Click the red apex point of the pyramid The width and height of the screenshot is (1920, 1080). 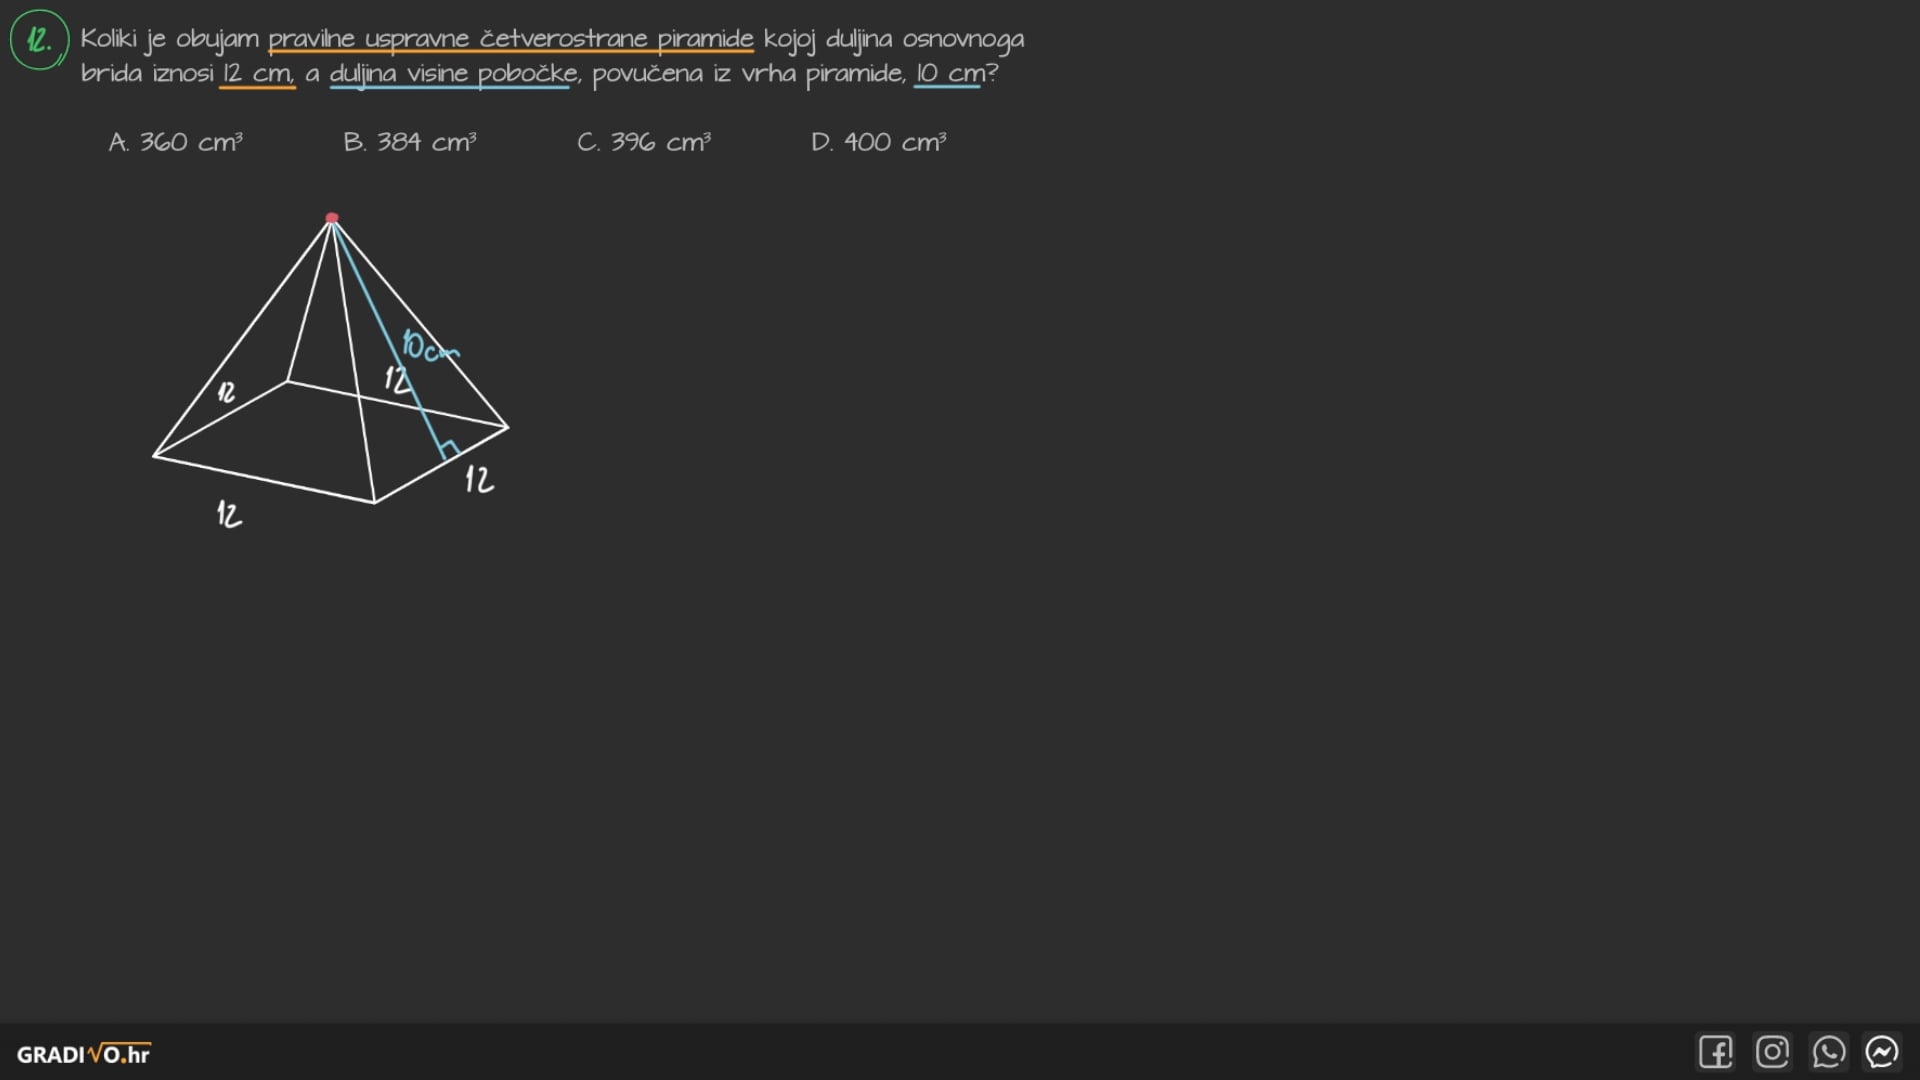click(332, 218)
